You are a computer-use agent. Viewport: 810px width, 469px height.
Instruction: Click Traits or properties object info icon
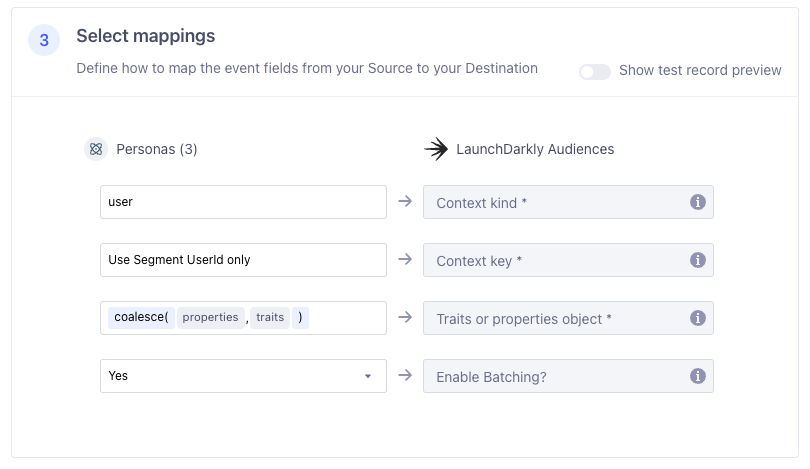coord(698,318)
